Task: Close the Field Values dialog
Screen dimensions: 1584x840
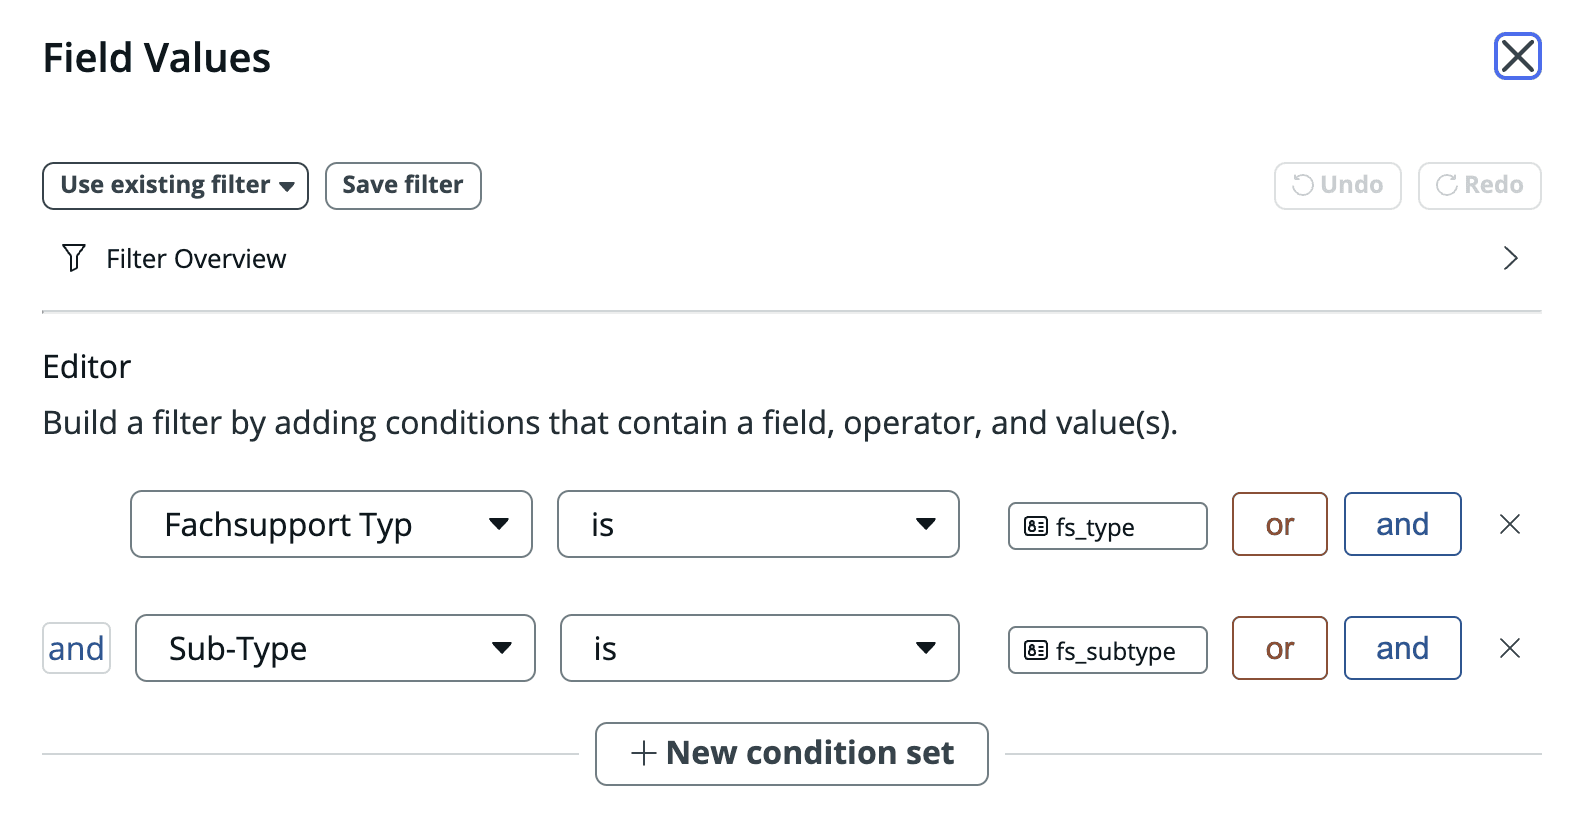Action: 1517,56
